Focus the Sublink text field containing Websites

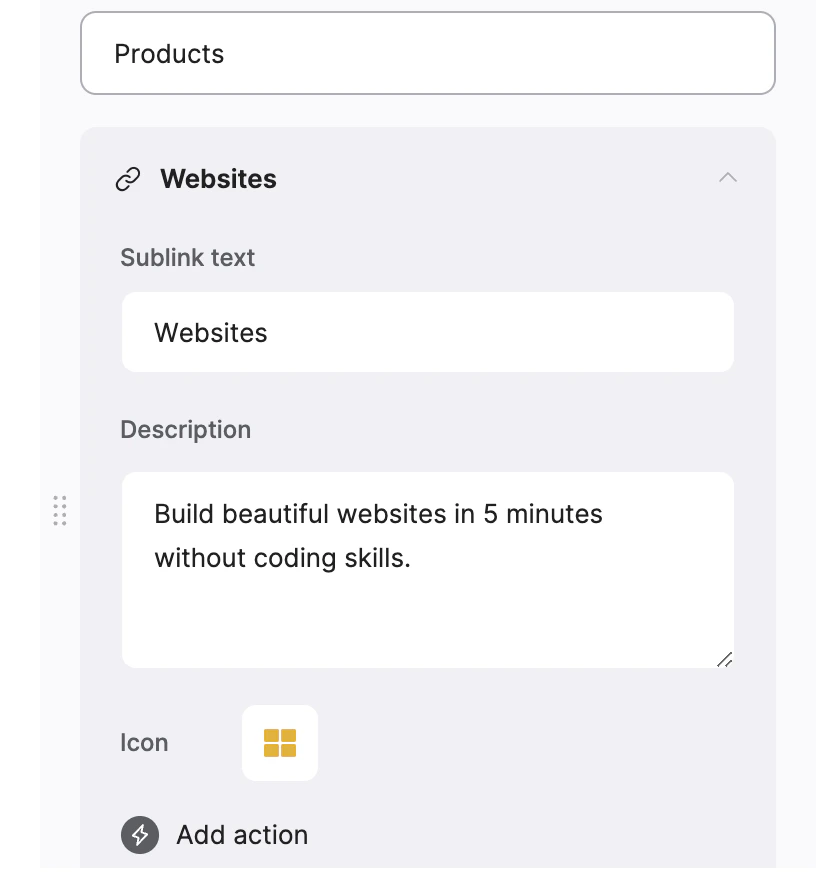(x=428, y=332)
